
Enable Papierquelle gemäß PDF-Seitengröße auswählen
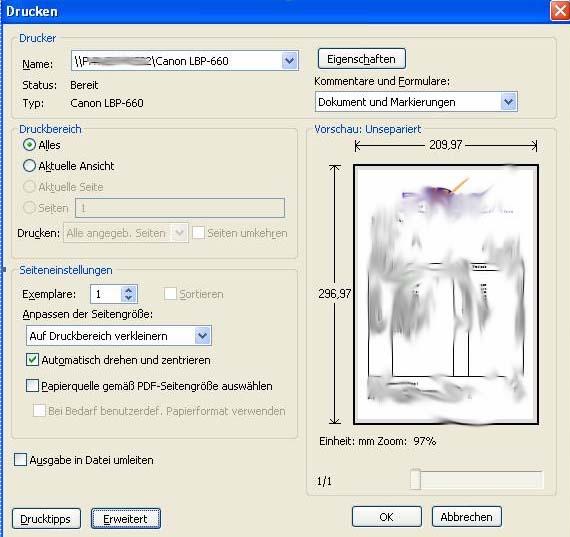32,386
